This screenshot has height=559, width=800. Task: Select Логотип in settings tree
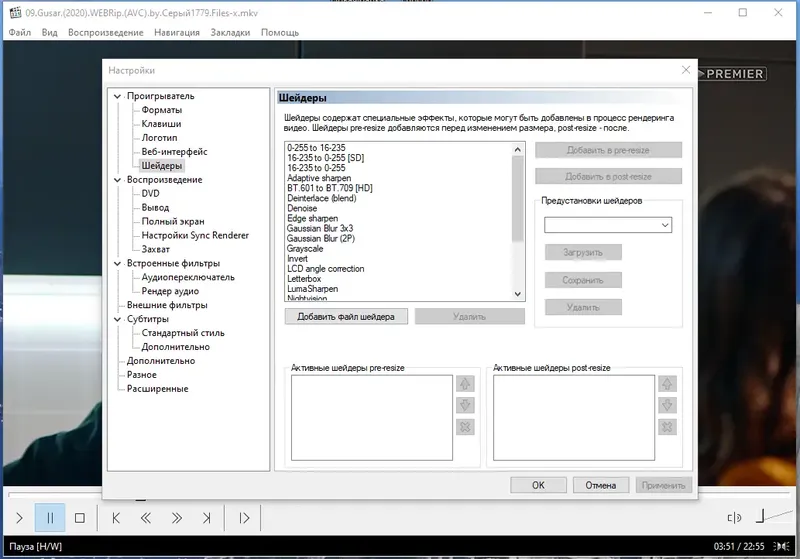pos(159,138)
